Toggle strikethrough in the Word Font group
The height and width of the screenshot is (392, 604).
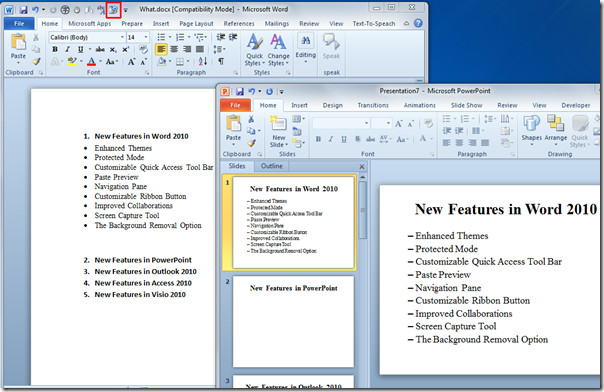(100, 49)
